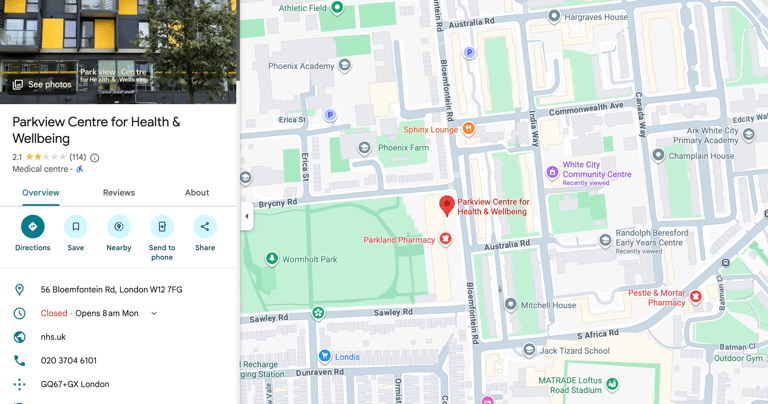The height and width of the screenshot is (404, 768).
Task: View photos with See photos button
Action: pyautogui.click(x=42, y=84)
